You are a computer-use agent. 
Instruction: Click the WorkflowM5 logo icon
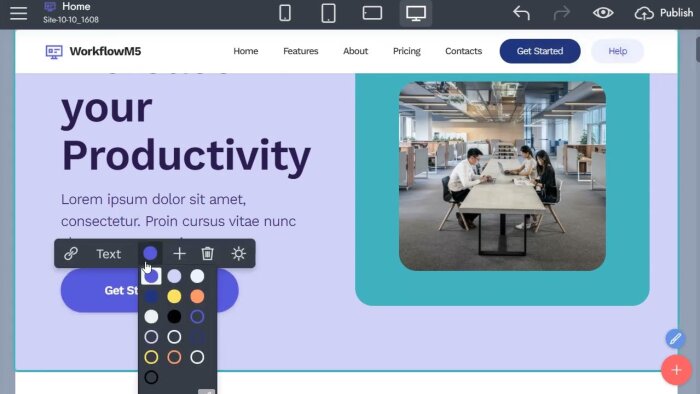click(x=54, y=51)
